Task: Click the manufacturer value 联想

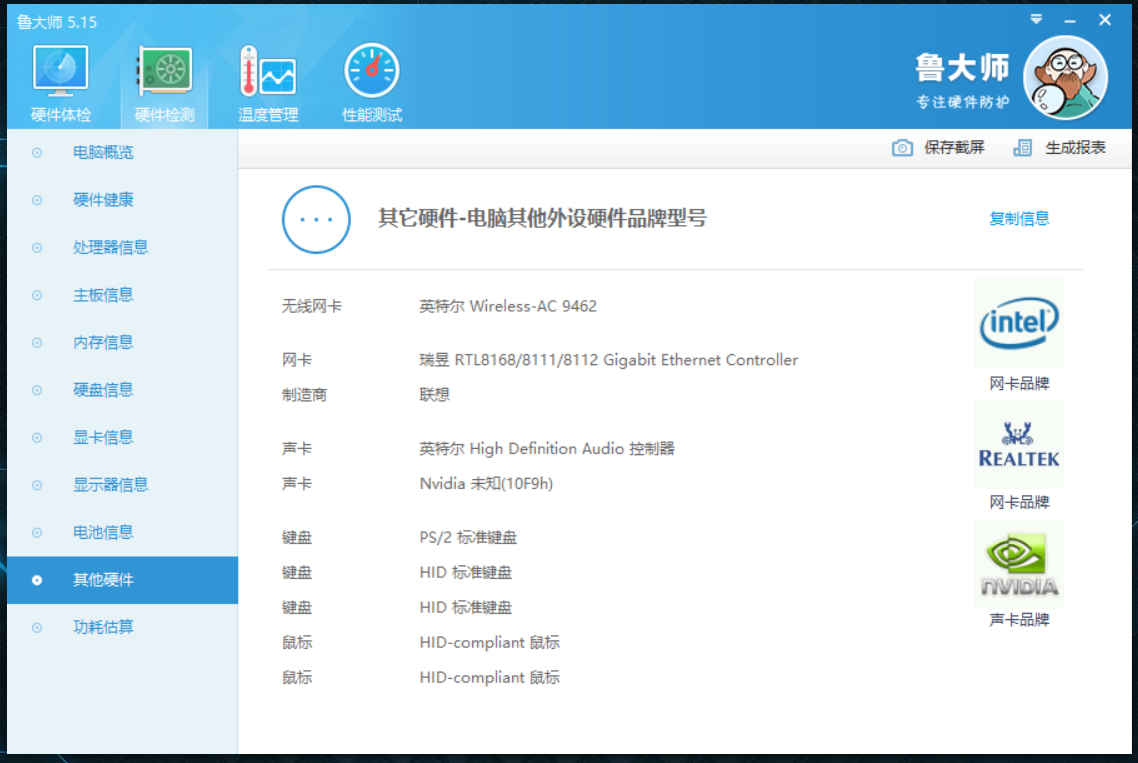Action: tap(434, 395)
